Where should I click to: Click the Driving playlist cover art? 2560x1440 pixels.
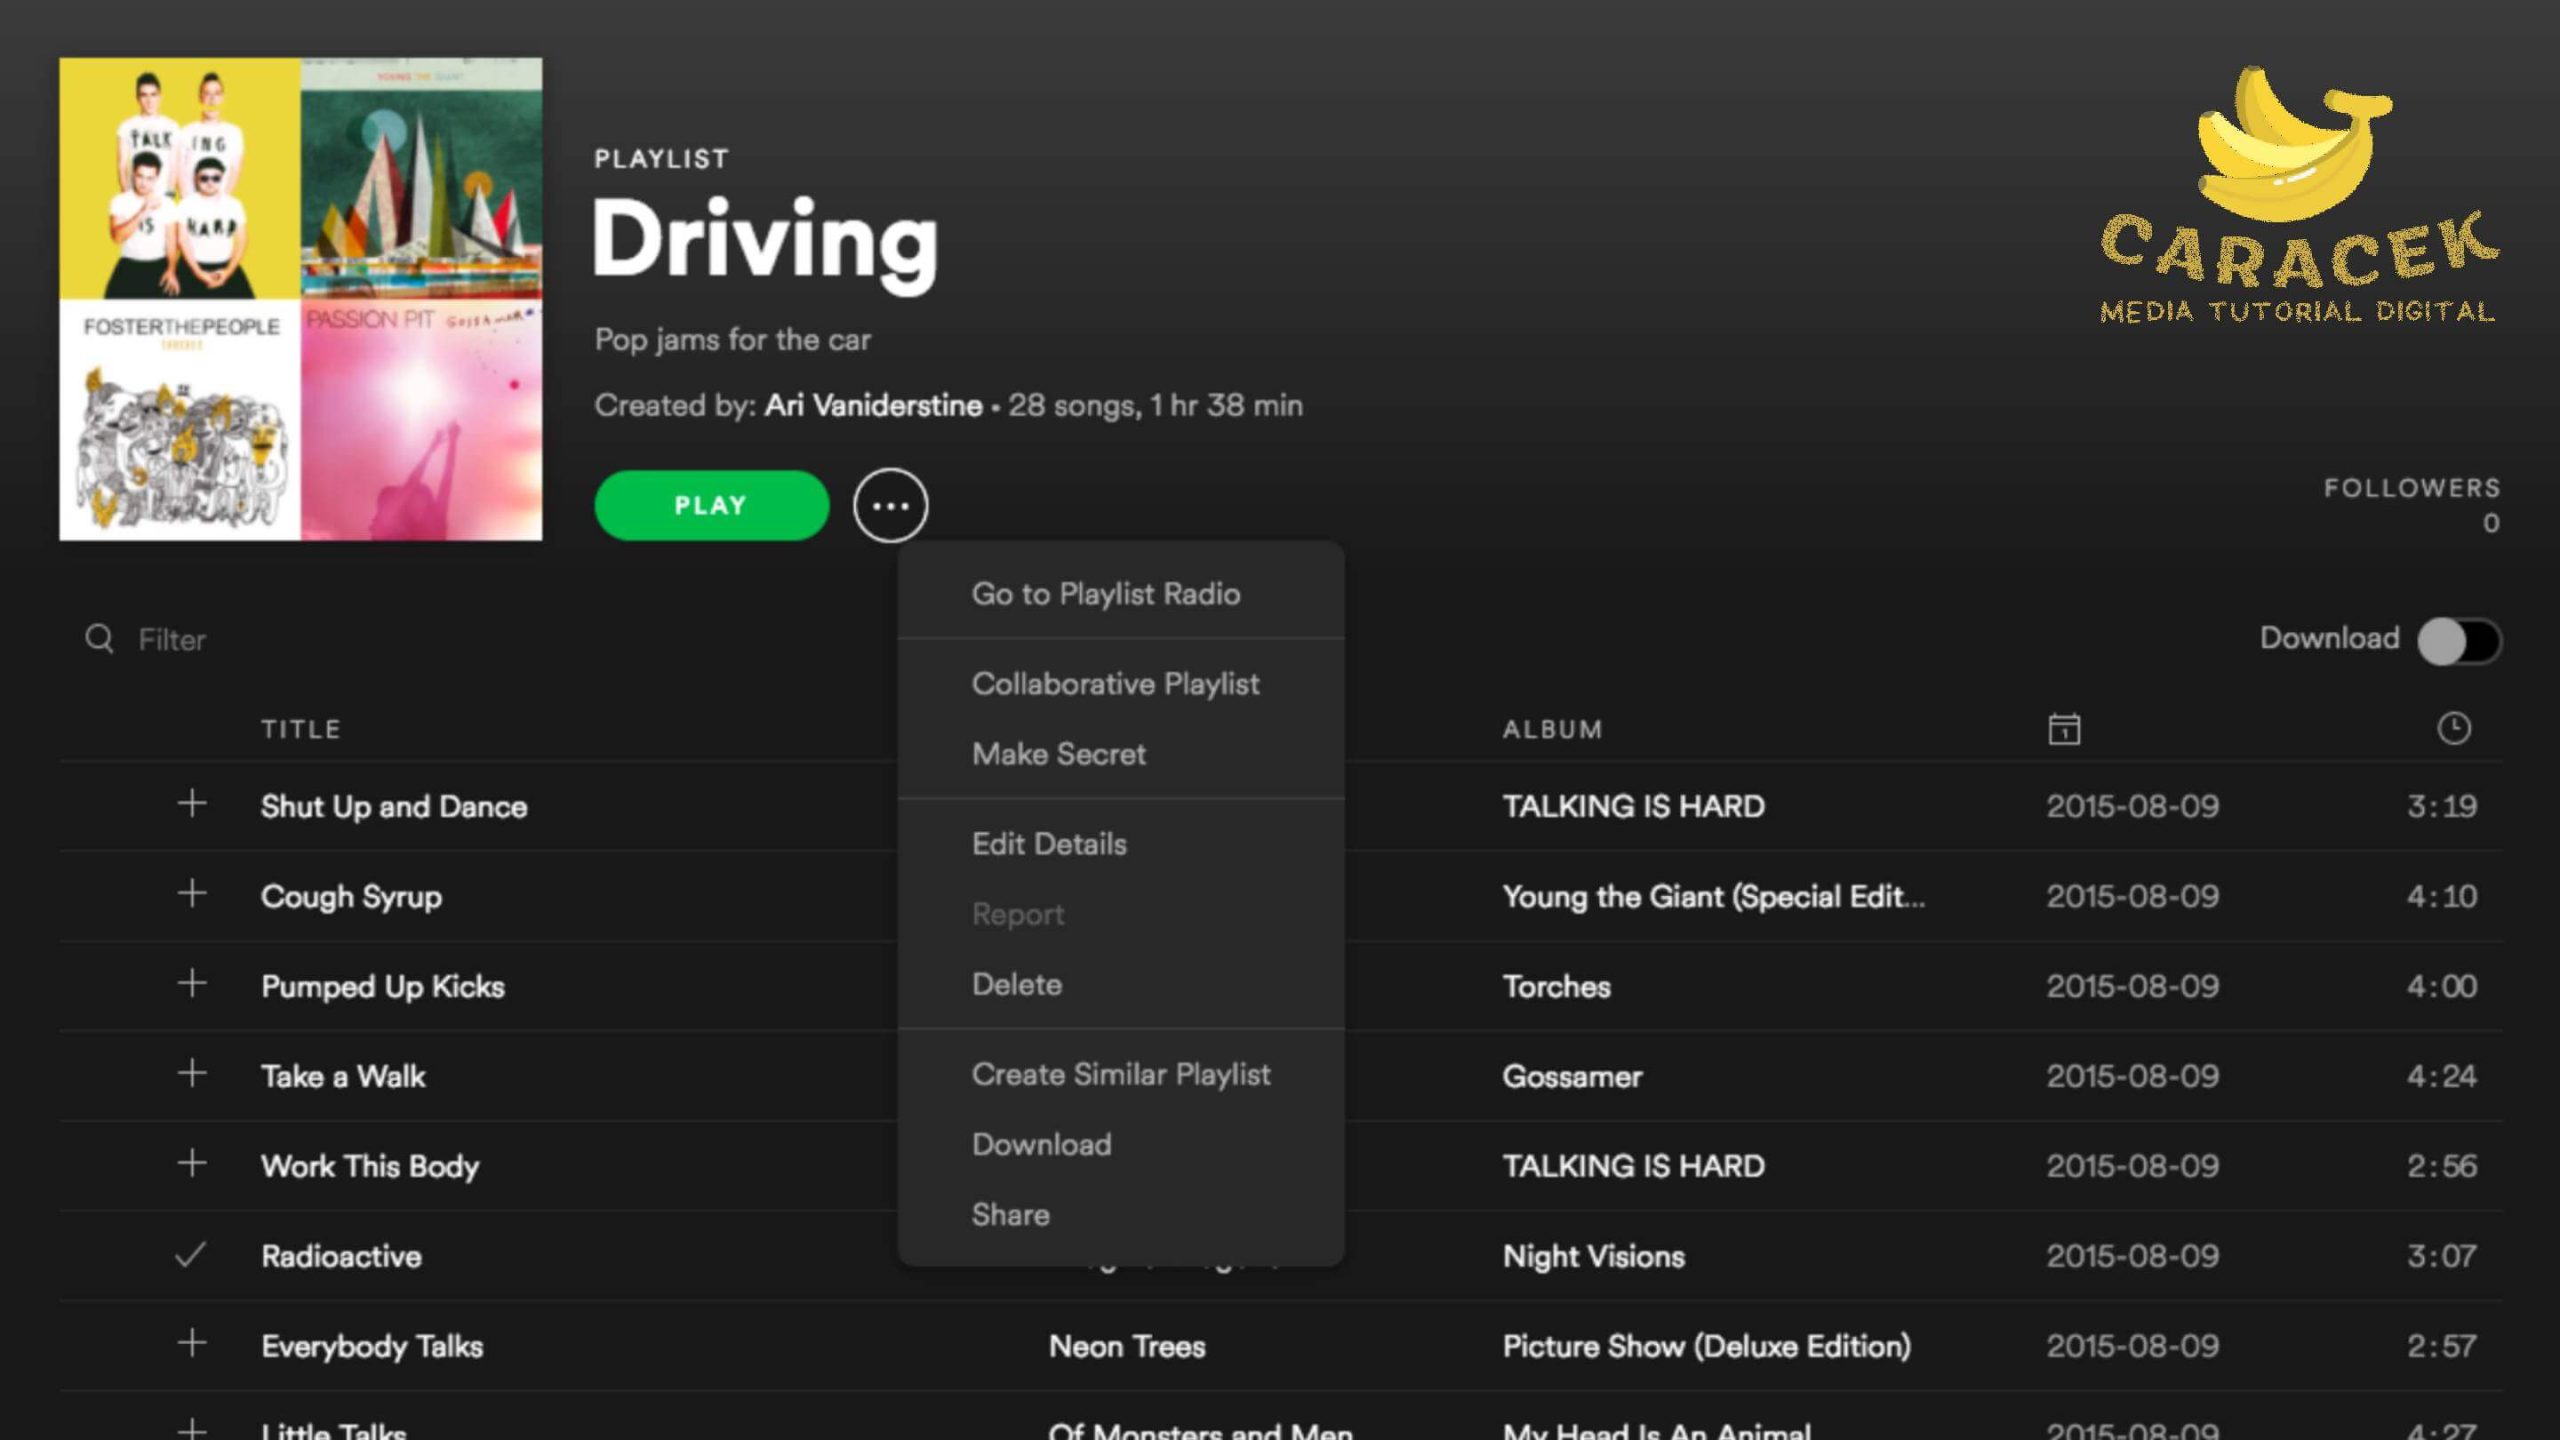pyautogui.click(x=301, y=299)
